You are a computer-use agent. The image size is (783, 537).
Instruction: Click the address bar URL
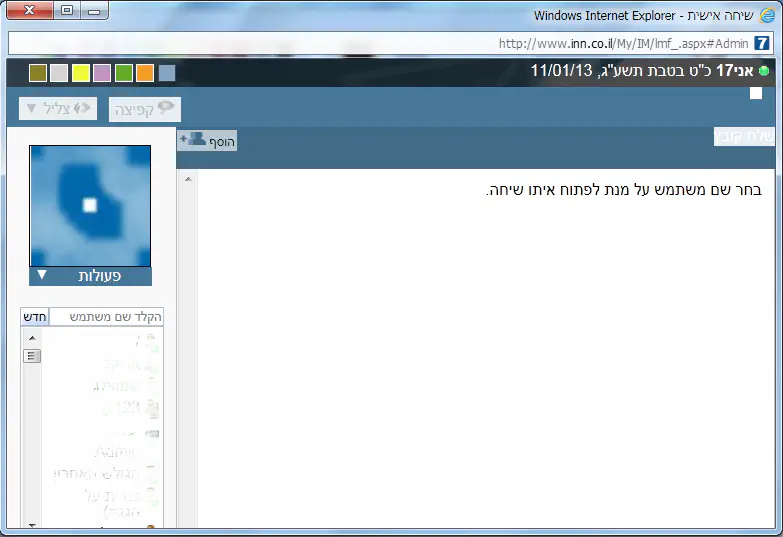[x=620, y=43]
